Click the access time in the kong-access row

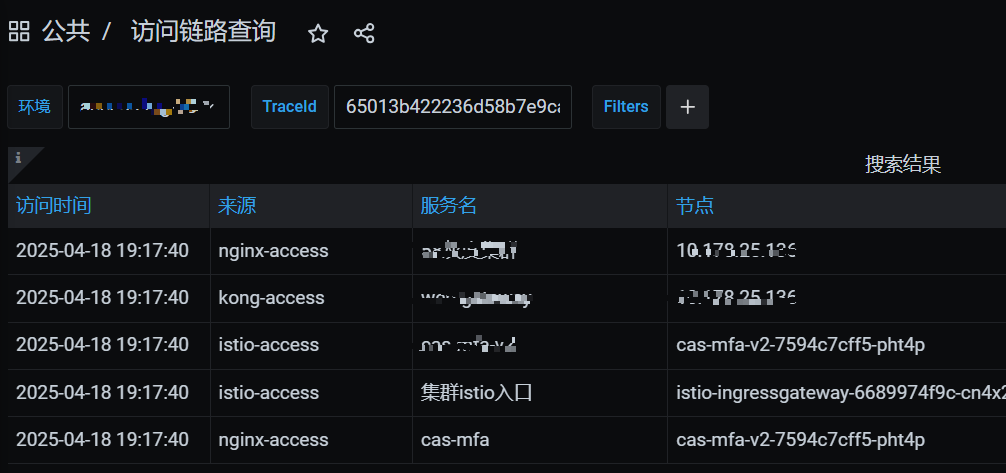pyautogui.click(x=103, y=298)
